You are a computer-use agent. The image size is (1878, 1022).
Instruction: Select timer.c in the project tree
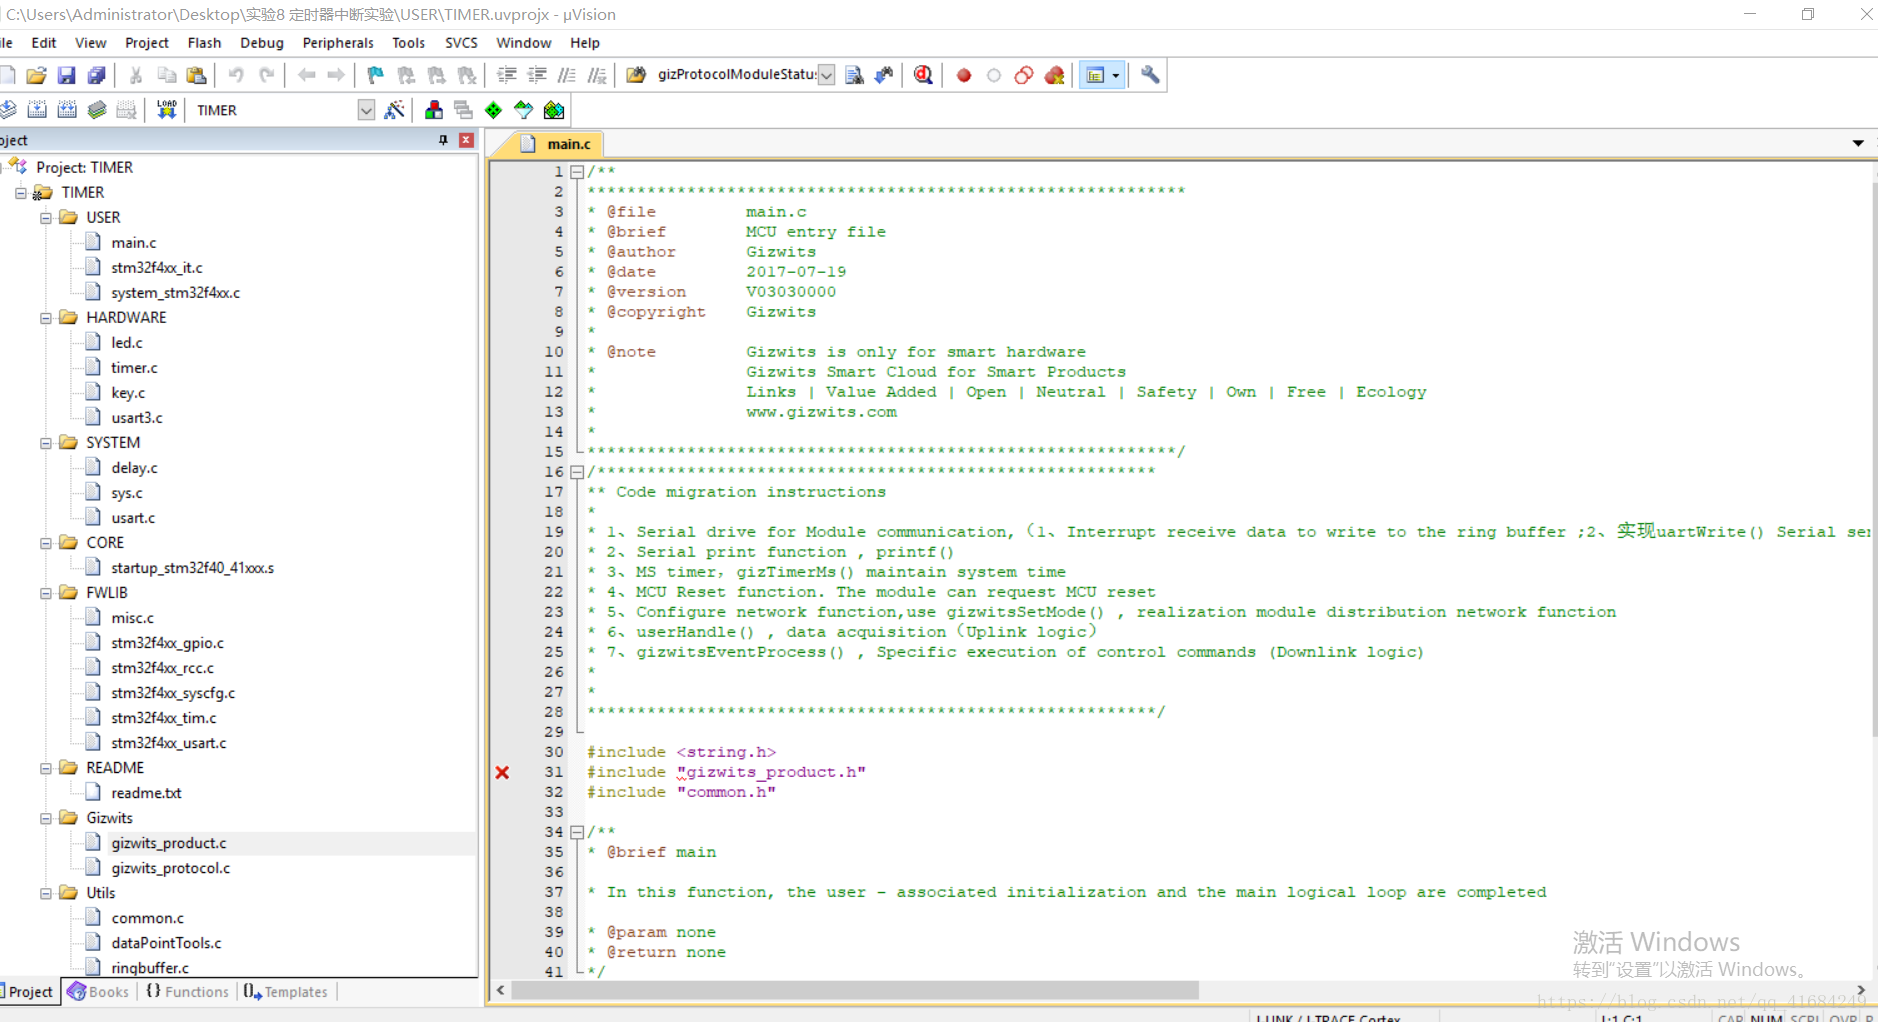[x=134, y=368]
